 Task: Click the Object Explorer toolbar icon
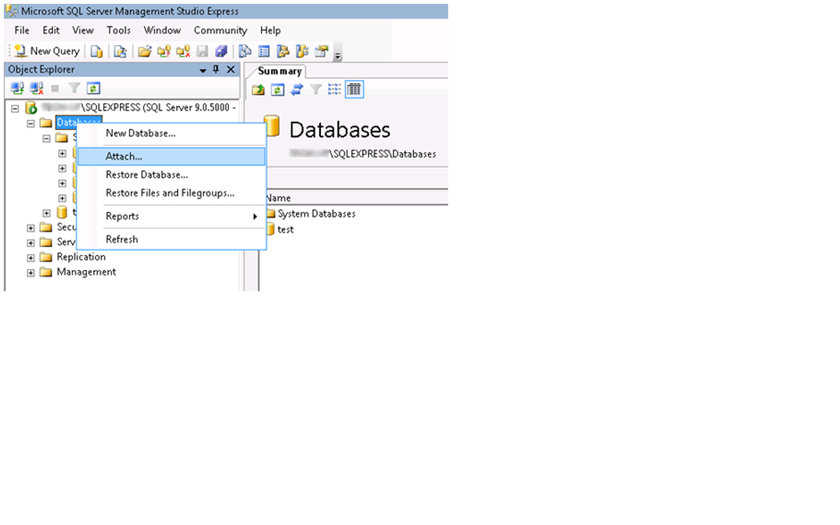pyautogui.click(x=283, y=51)
